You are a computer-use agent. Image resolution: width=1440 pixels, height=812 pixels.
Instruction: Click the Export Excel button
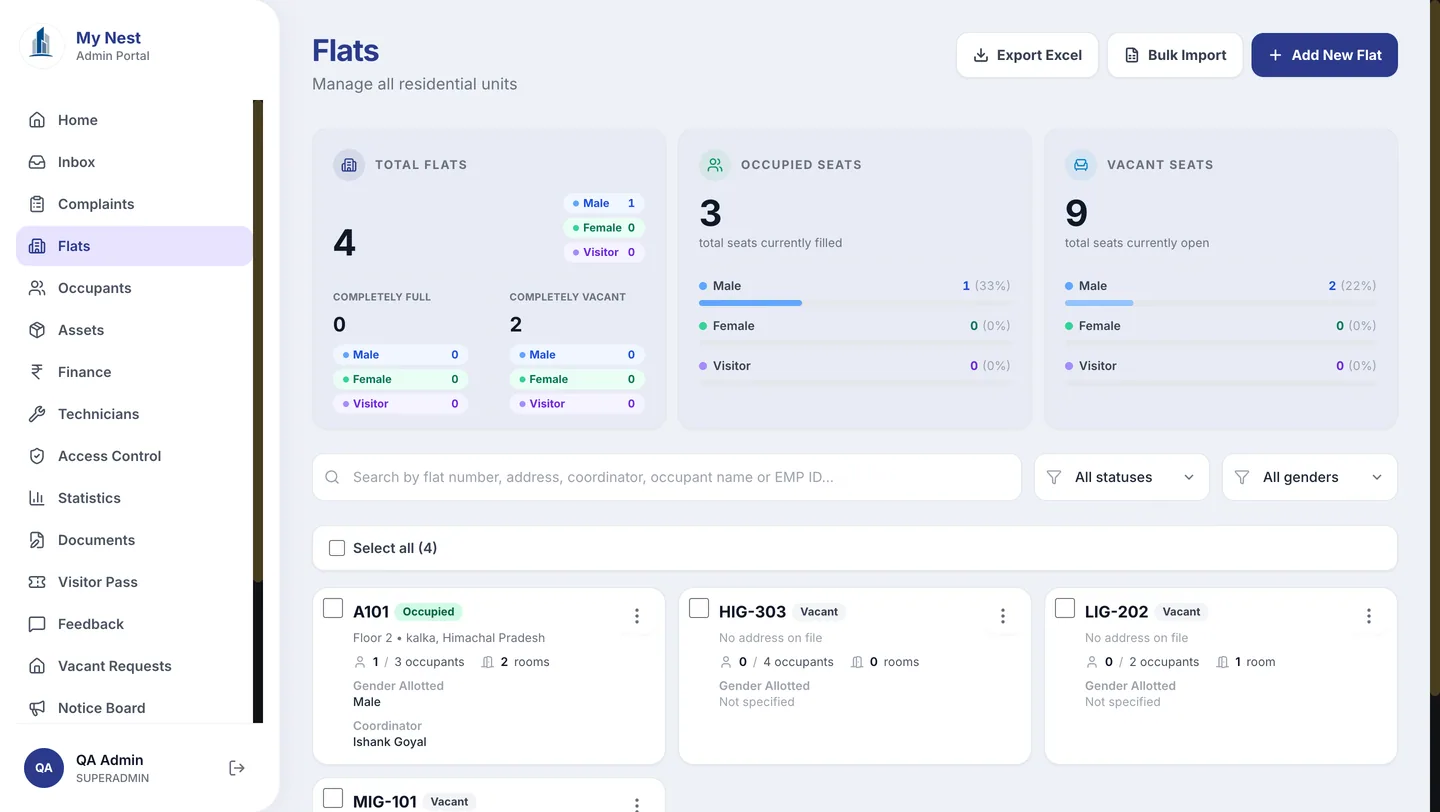(1027, 55)
